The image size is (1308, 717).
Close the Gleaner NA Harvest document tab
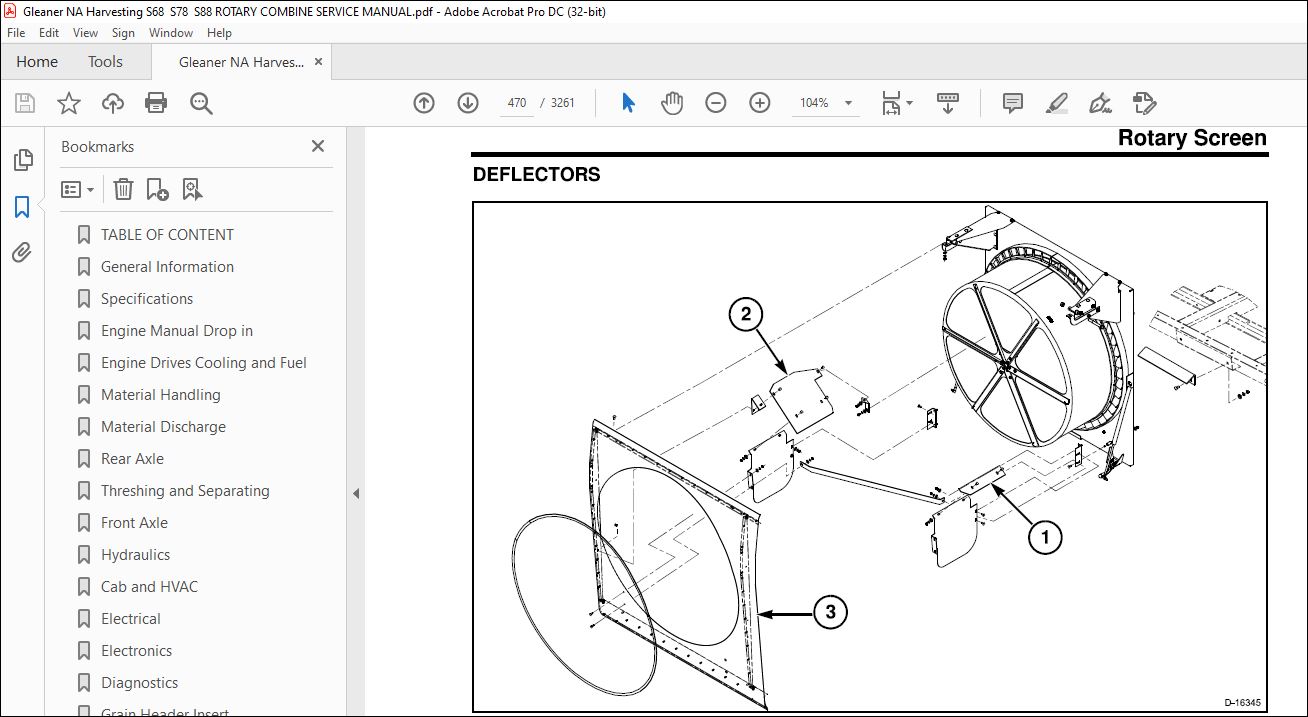pyautogui.click(x=319, y=62)
